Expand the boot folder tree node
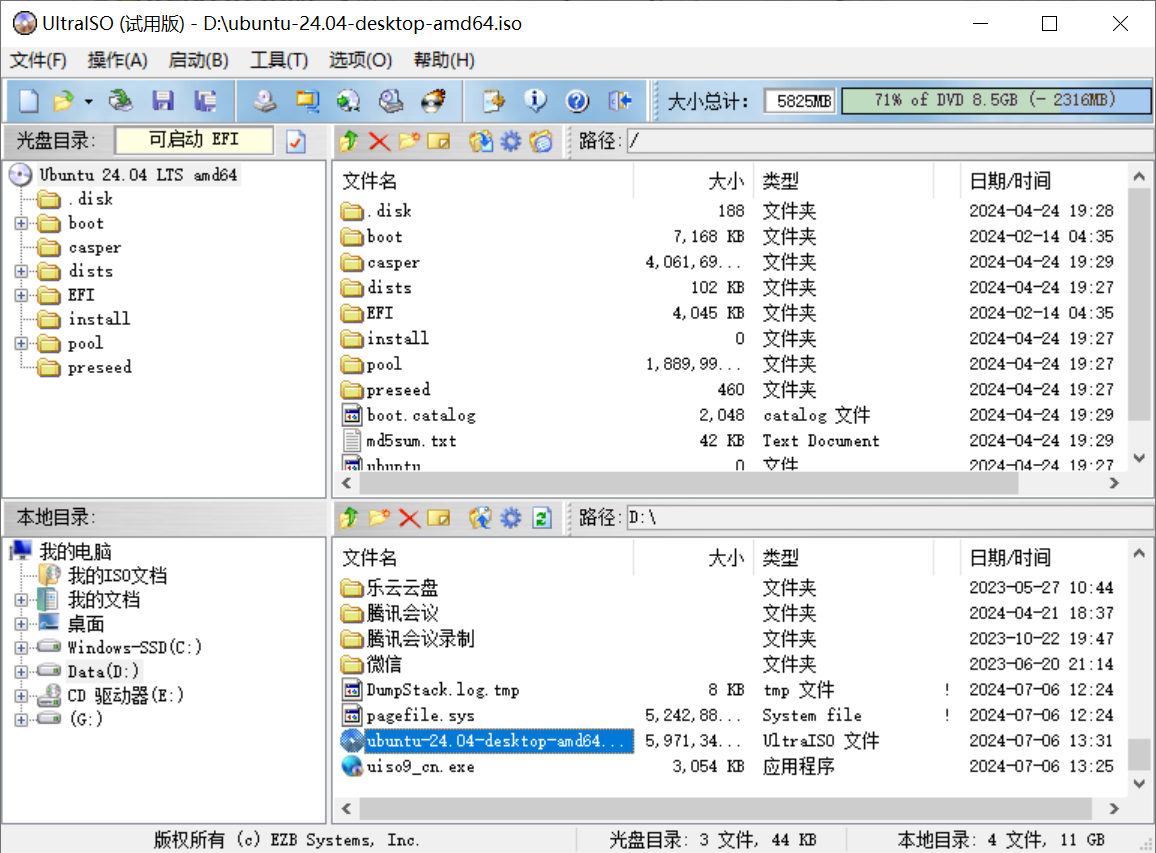 (x=21, y=223)
